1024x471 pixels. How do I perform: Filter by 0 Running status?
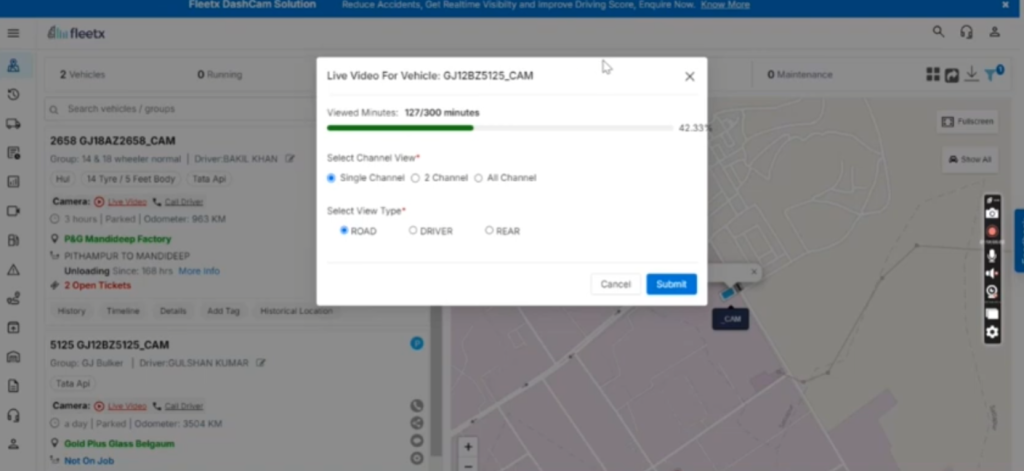tap(219, 74)
